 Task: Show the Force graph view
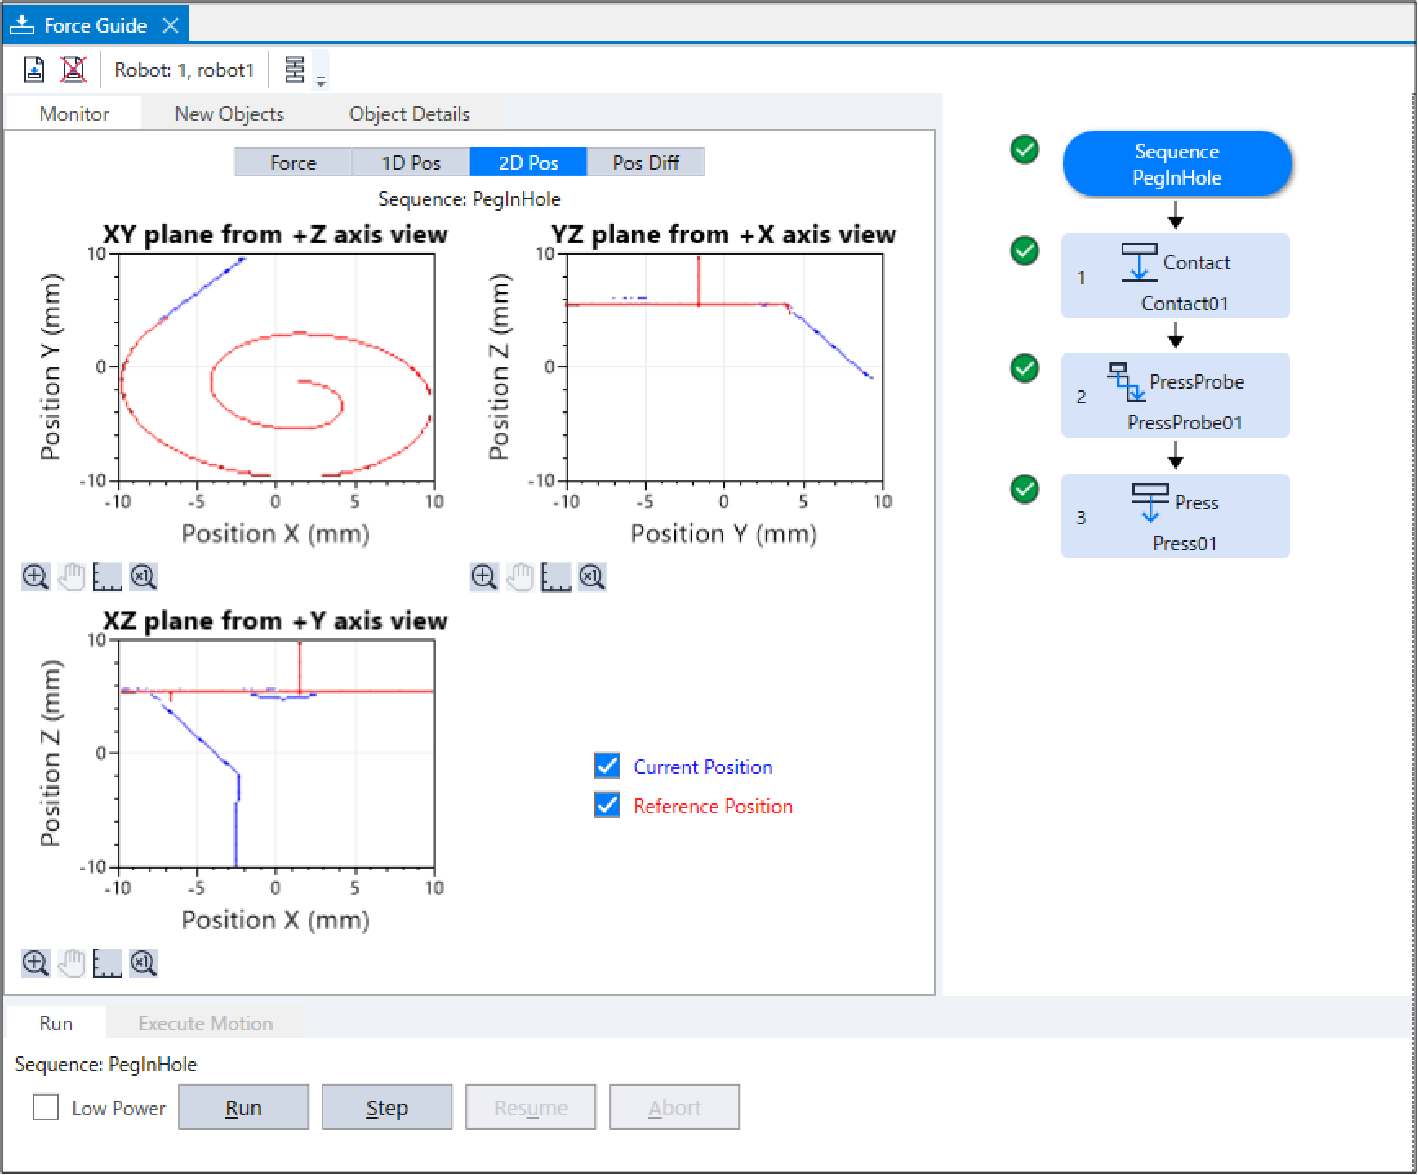click(293, 163)
